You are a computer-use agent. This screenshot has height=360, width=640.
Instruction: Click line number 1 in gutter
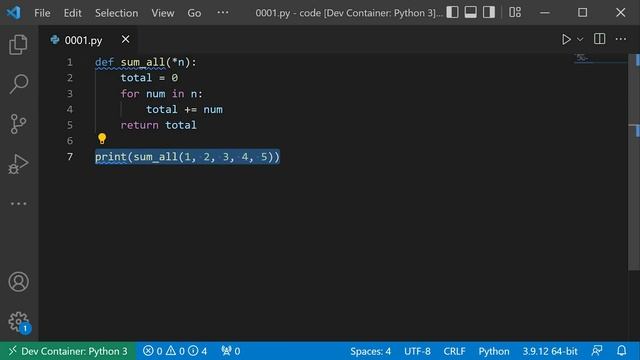coord(70,62)
